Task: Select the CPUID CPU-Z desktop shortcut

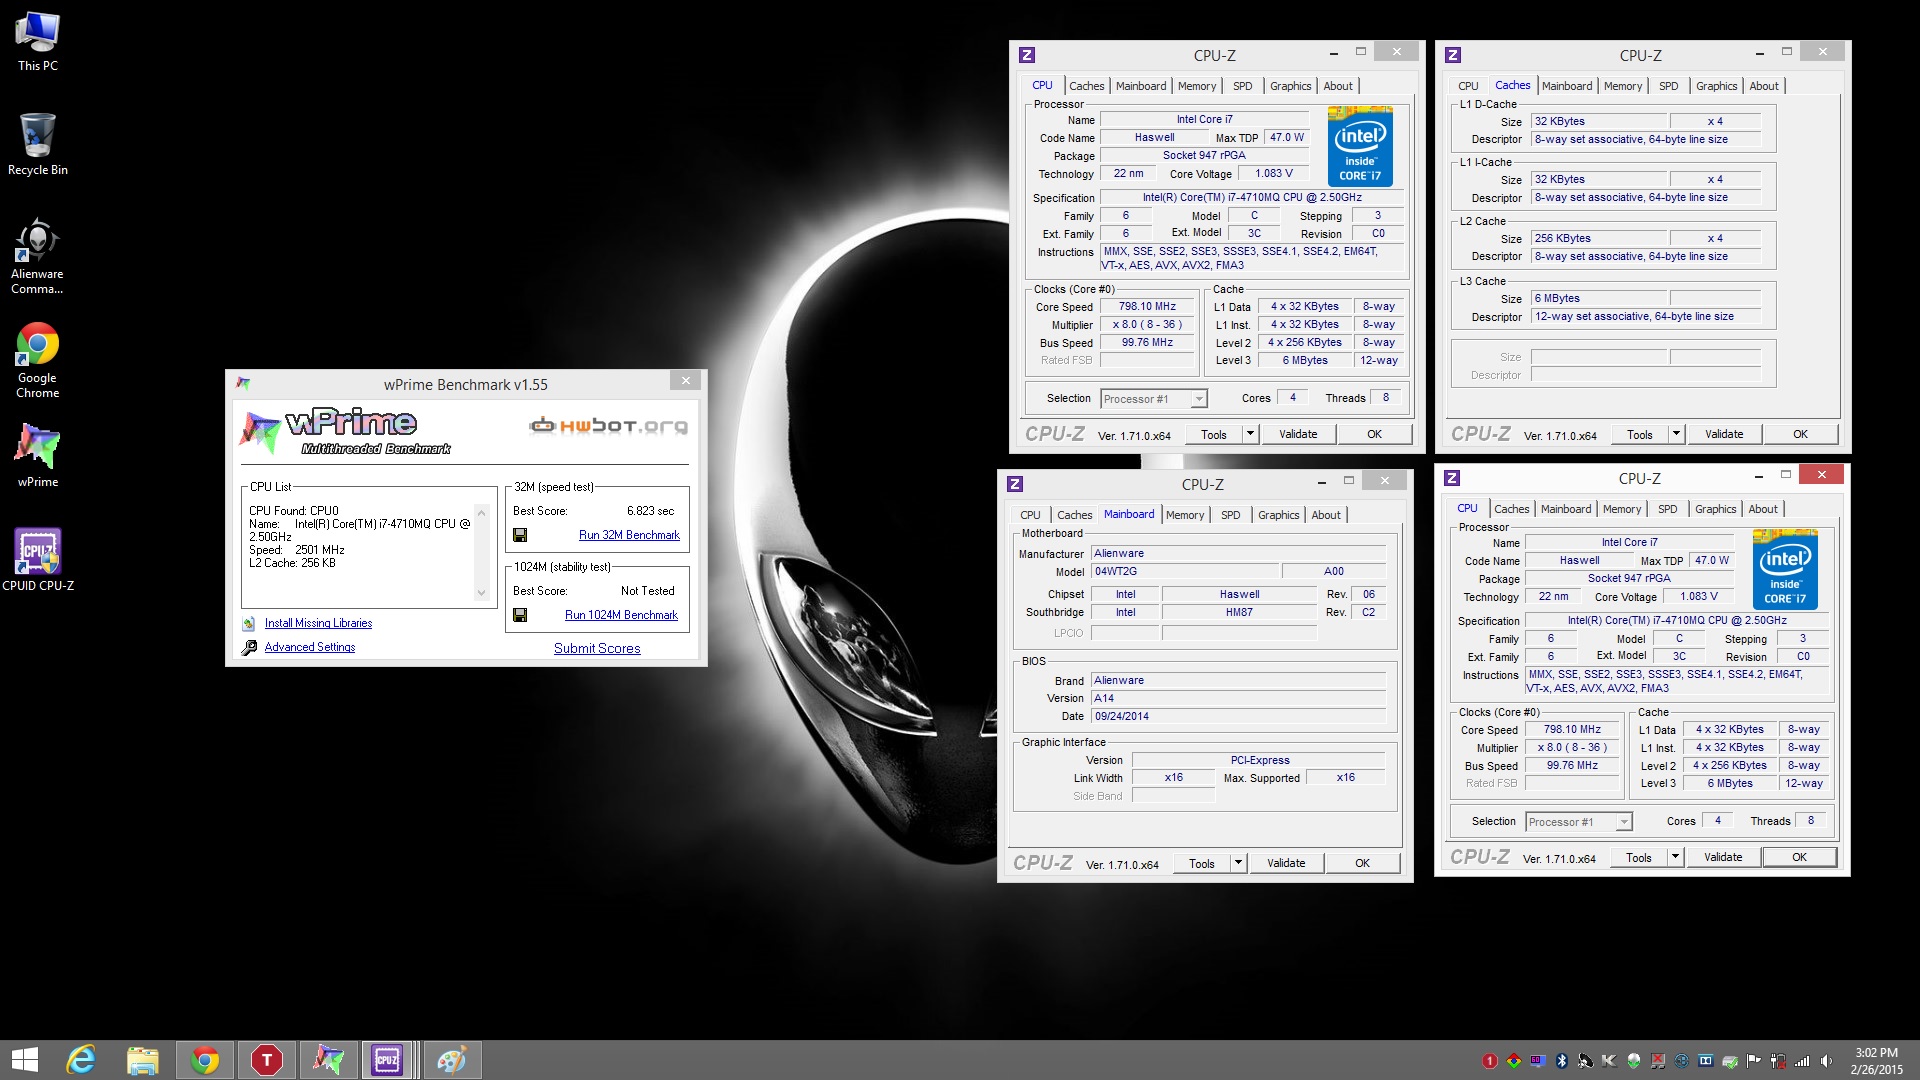Action: click(37, 559)
